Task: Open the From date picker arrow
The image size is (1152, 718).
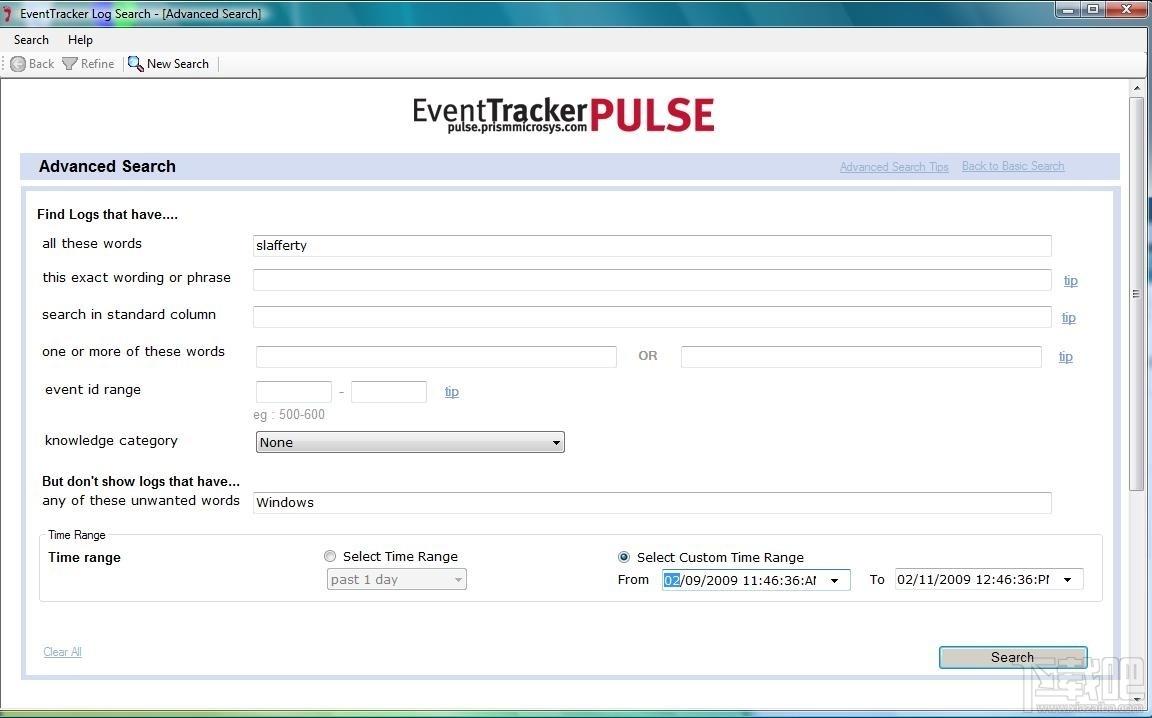Action: coord(835,581)
